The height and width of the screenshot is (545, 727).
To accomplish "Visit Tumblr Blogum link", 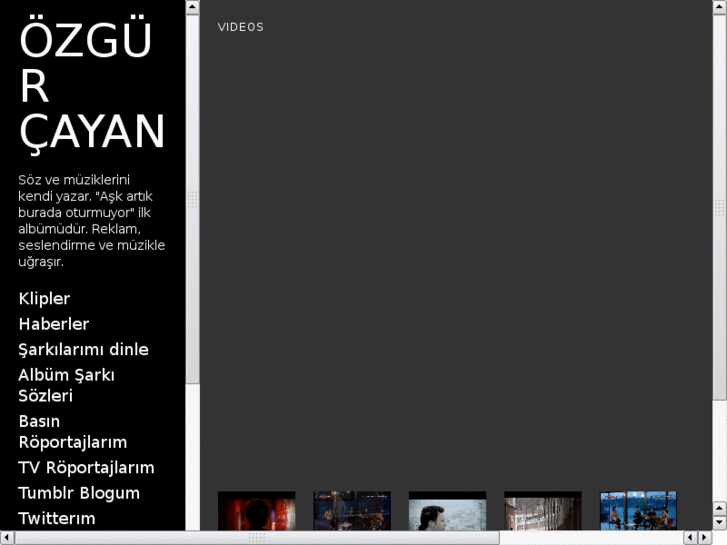I will pyautogui.click(x=79, y=493).
